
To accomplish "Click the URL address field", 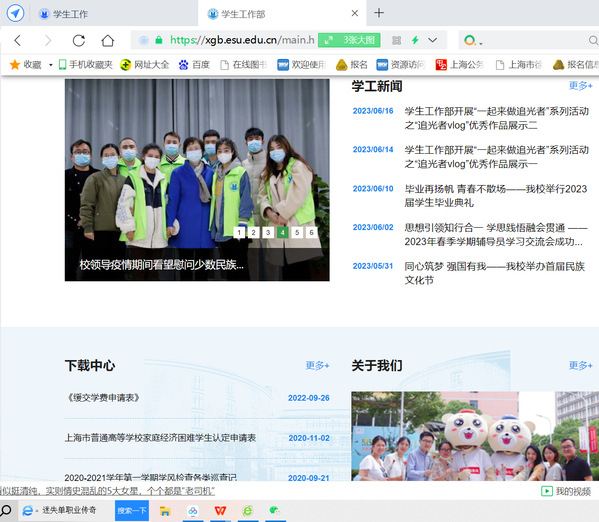I will [x=242, y=40].
